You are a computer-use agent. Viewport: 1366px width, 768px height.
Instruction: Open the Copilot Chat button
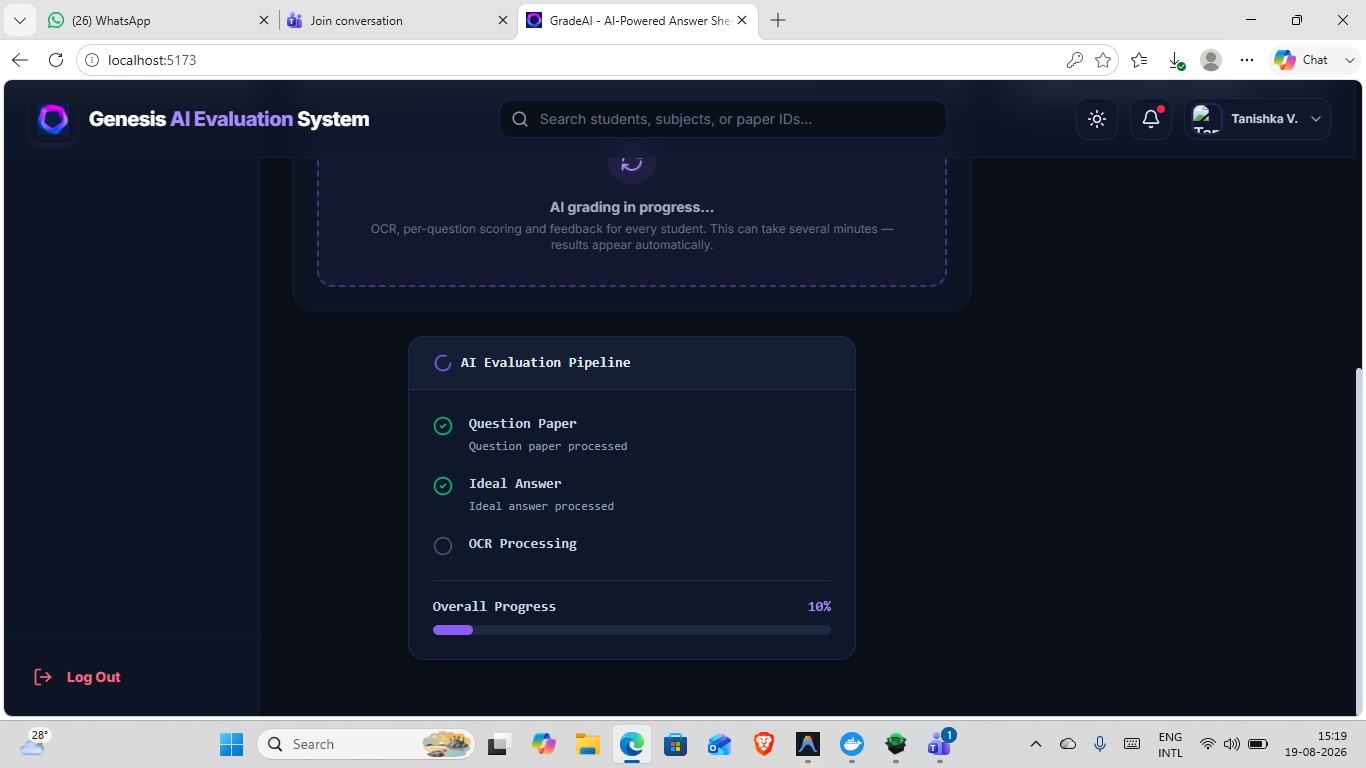click(1302, 60)
